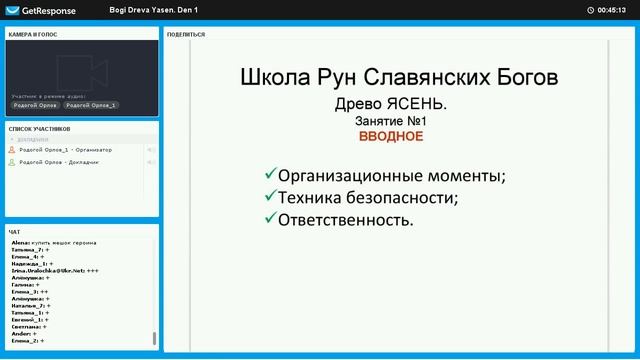
Task: Click chat message from Irina.Uralochka@Ukr.Net
Action: pos(55,271)
